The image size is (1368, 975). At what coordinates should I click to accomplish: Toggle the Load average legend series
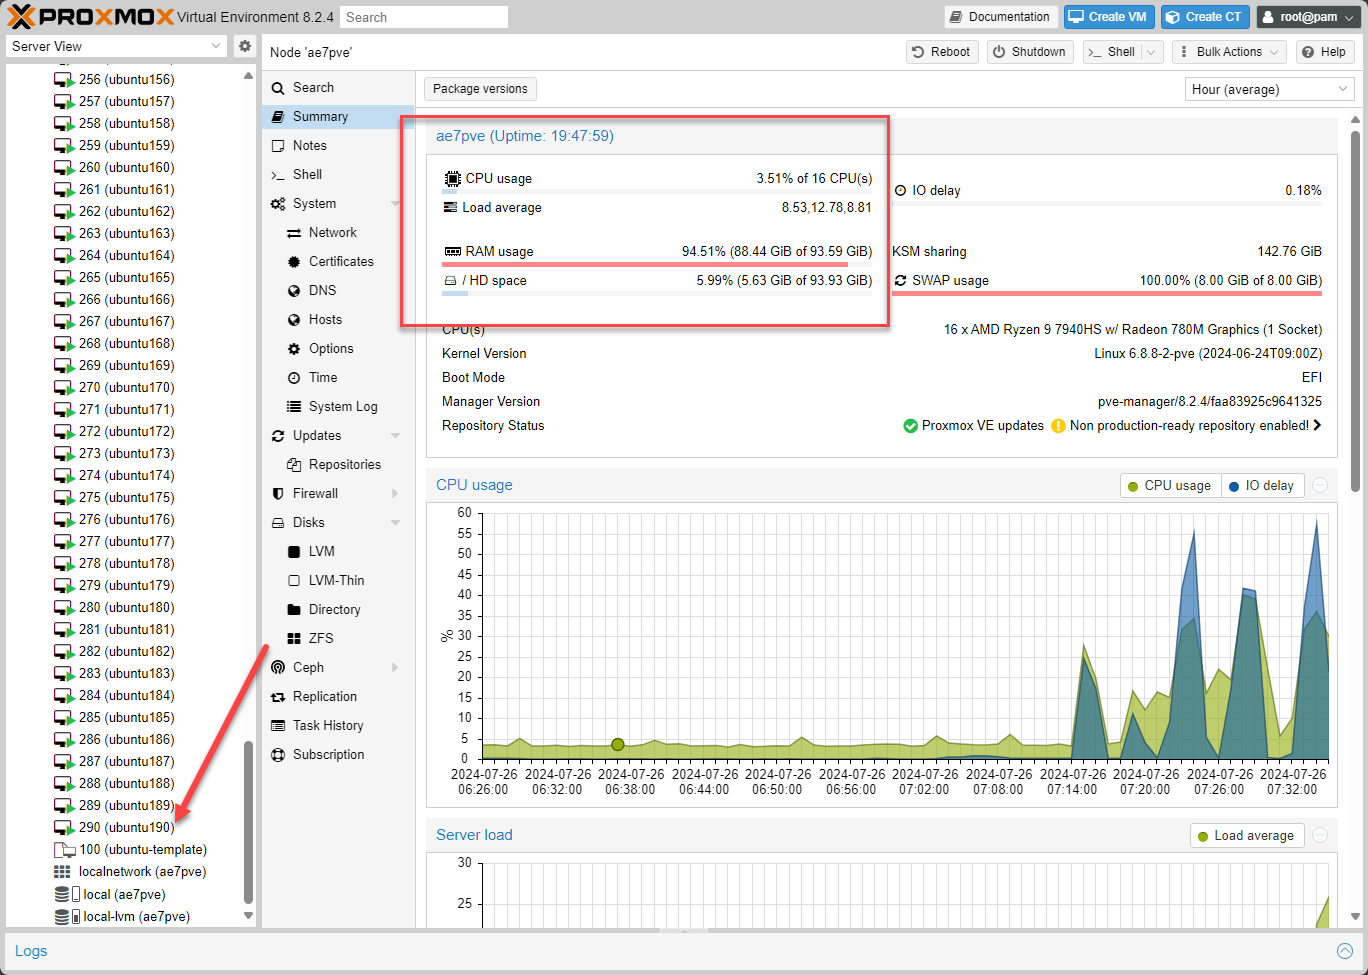[1245, 836]
